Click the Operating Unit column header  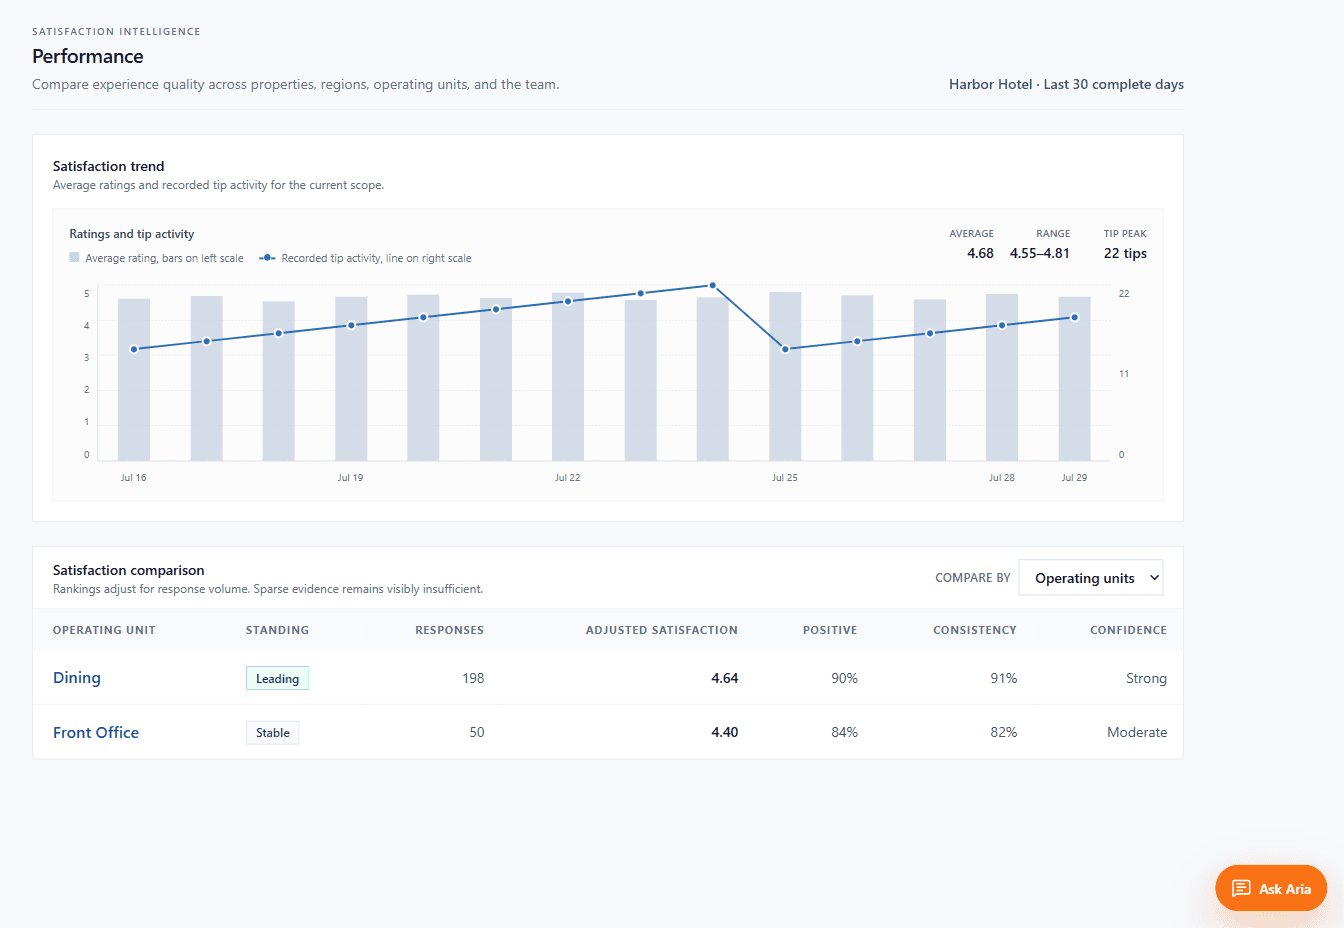click(x=104, y=630)
